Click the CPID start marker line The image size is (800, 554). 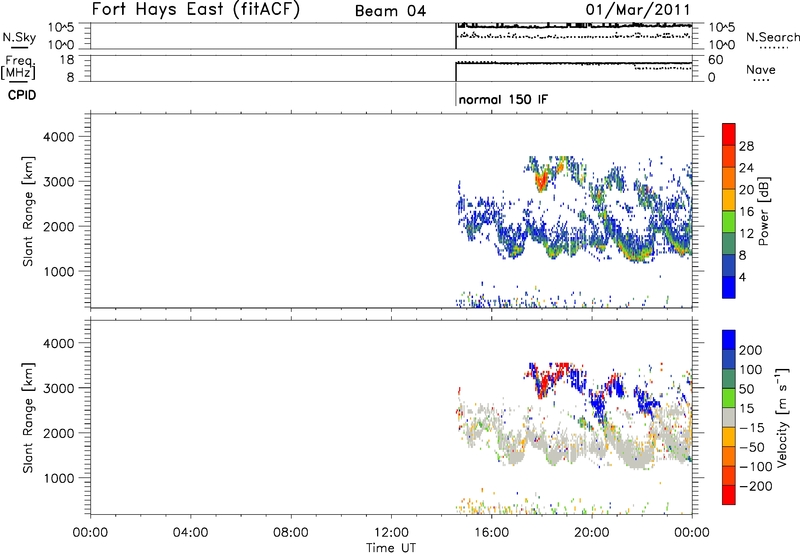click(x=456, y=95)
